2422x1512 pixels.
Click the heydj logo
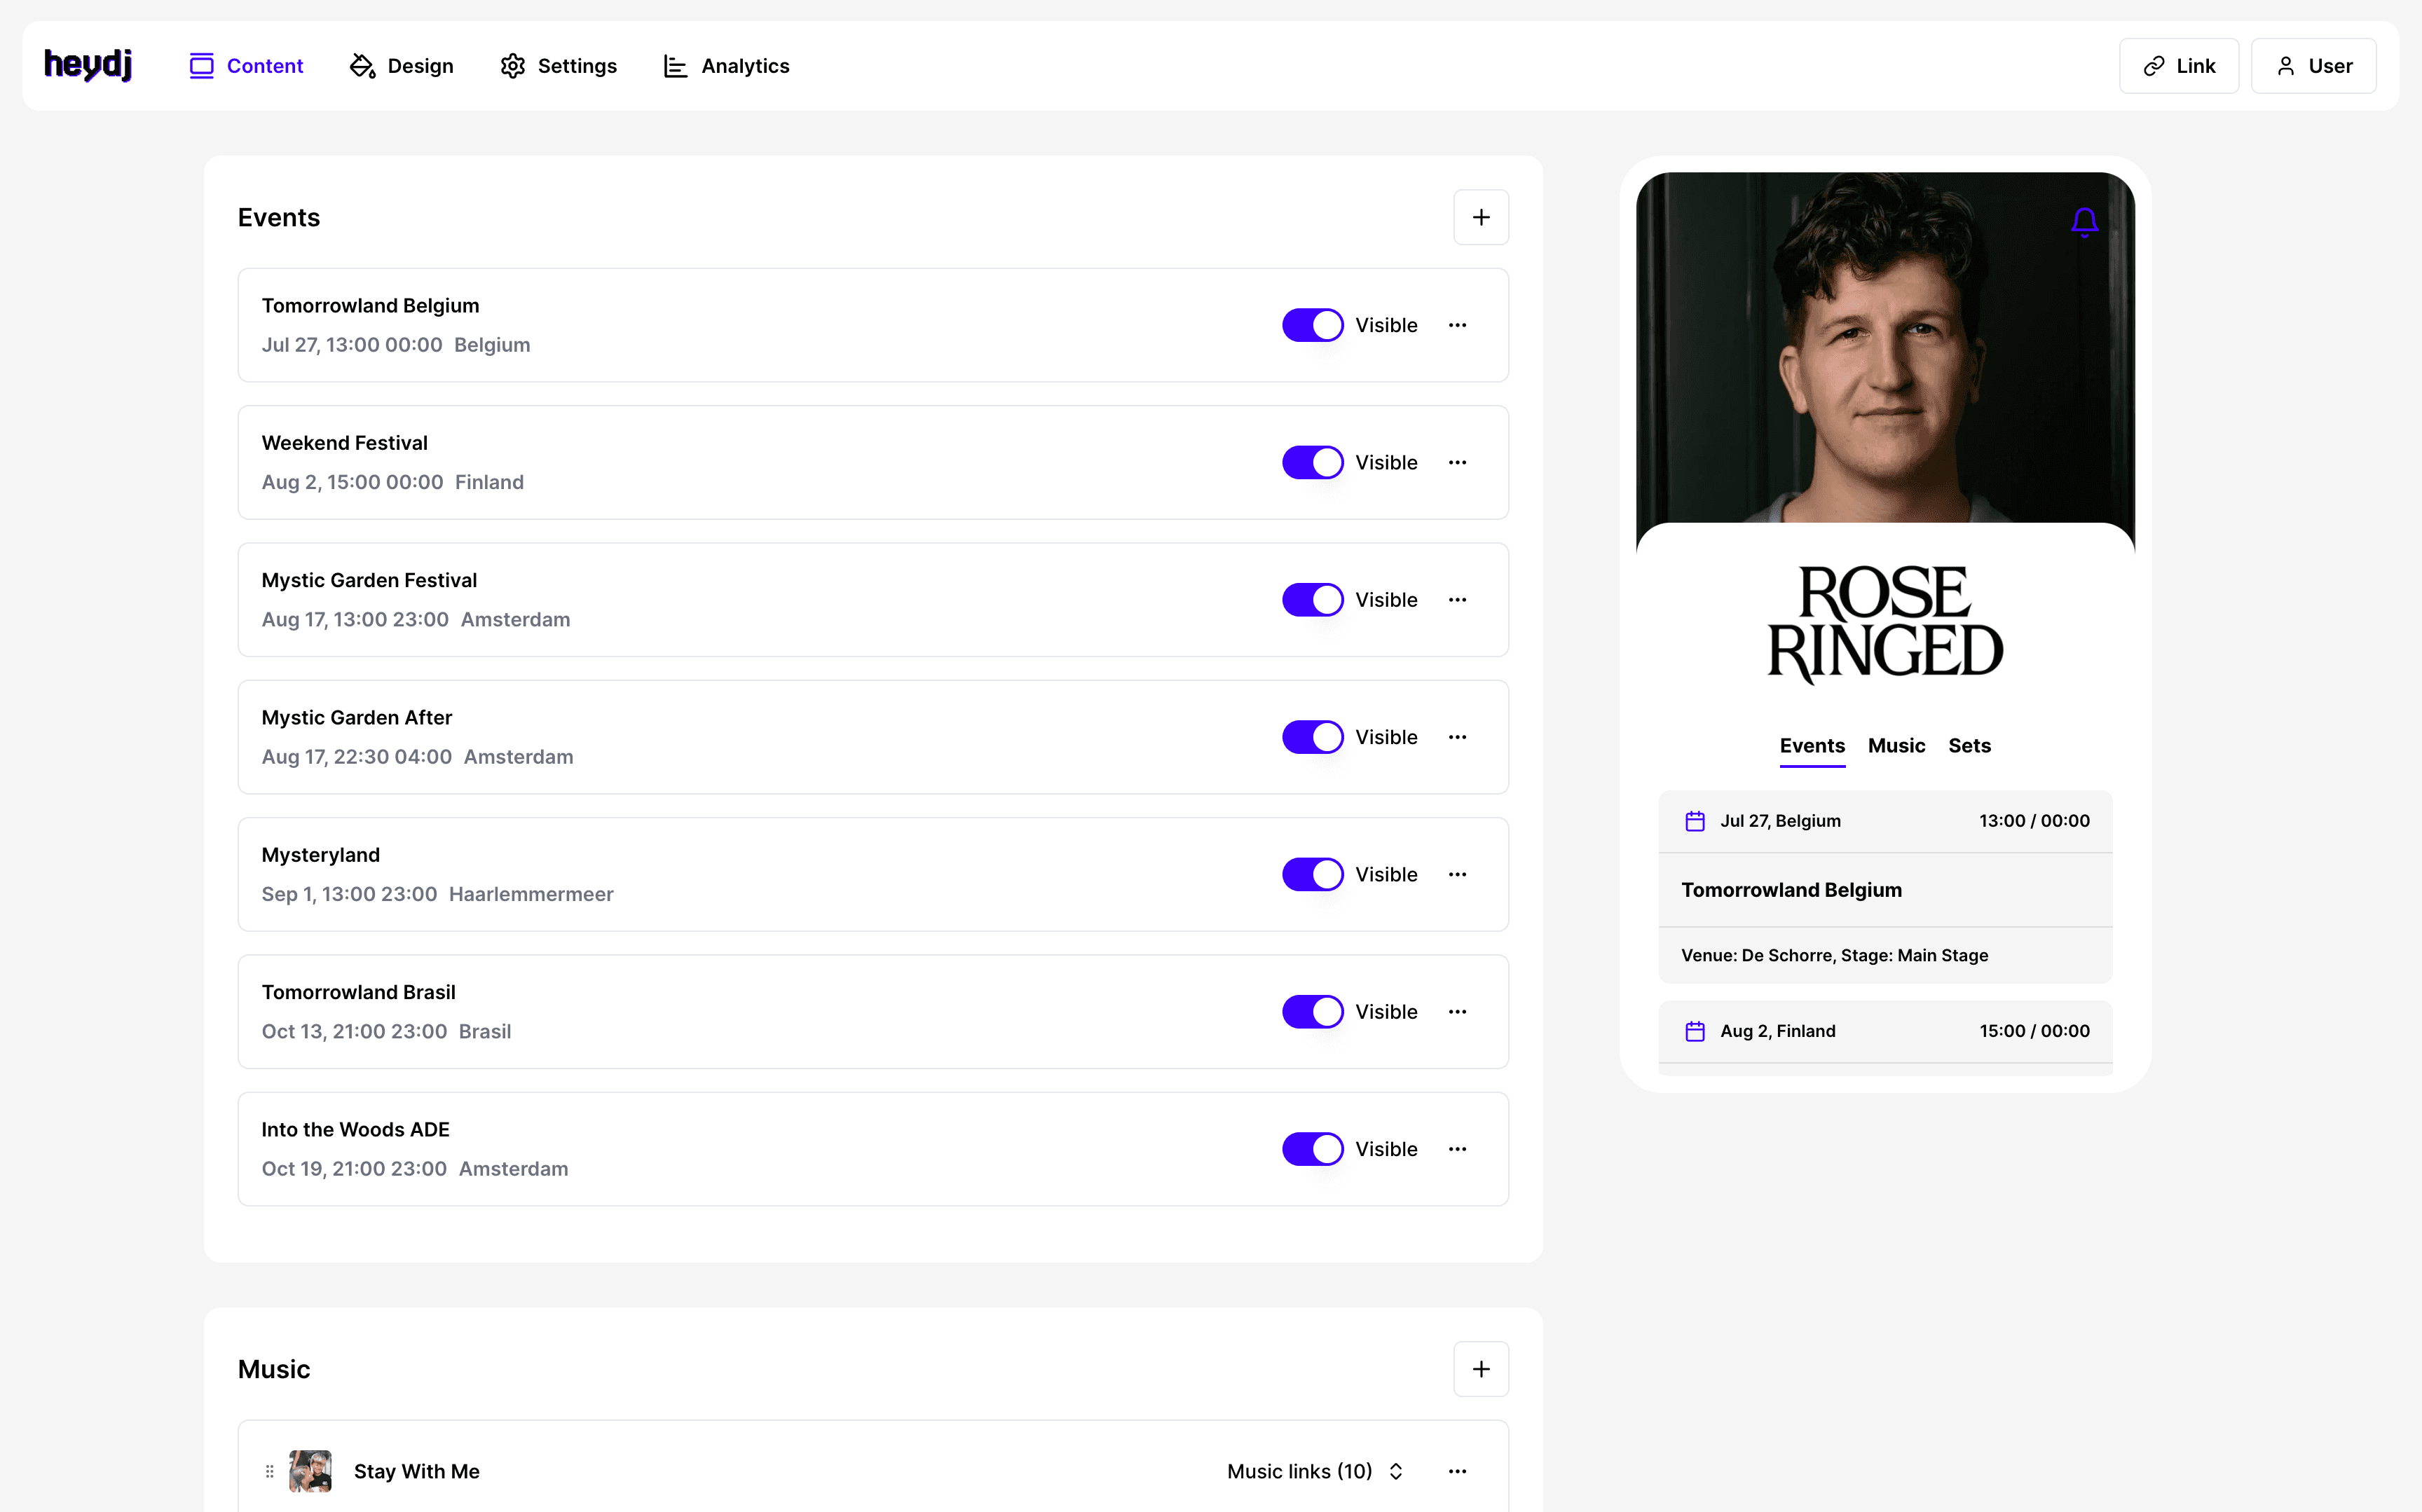click(88, 65)
